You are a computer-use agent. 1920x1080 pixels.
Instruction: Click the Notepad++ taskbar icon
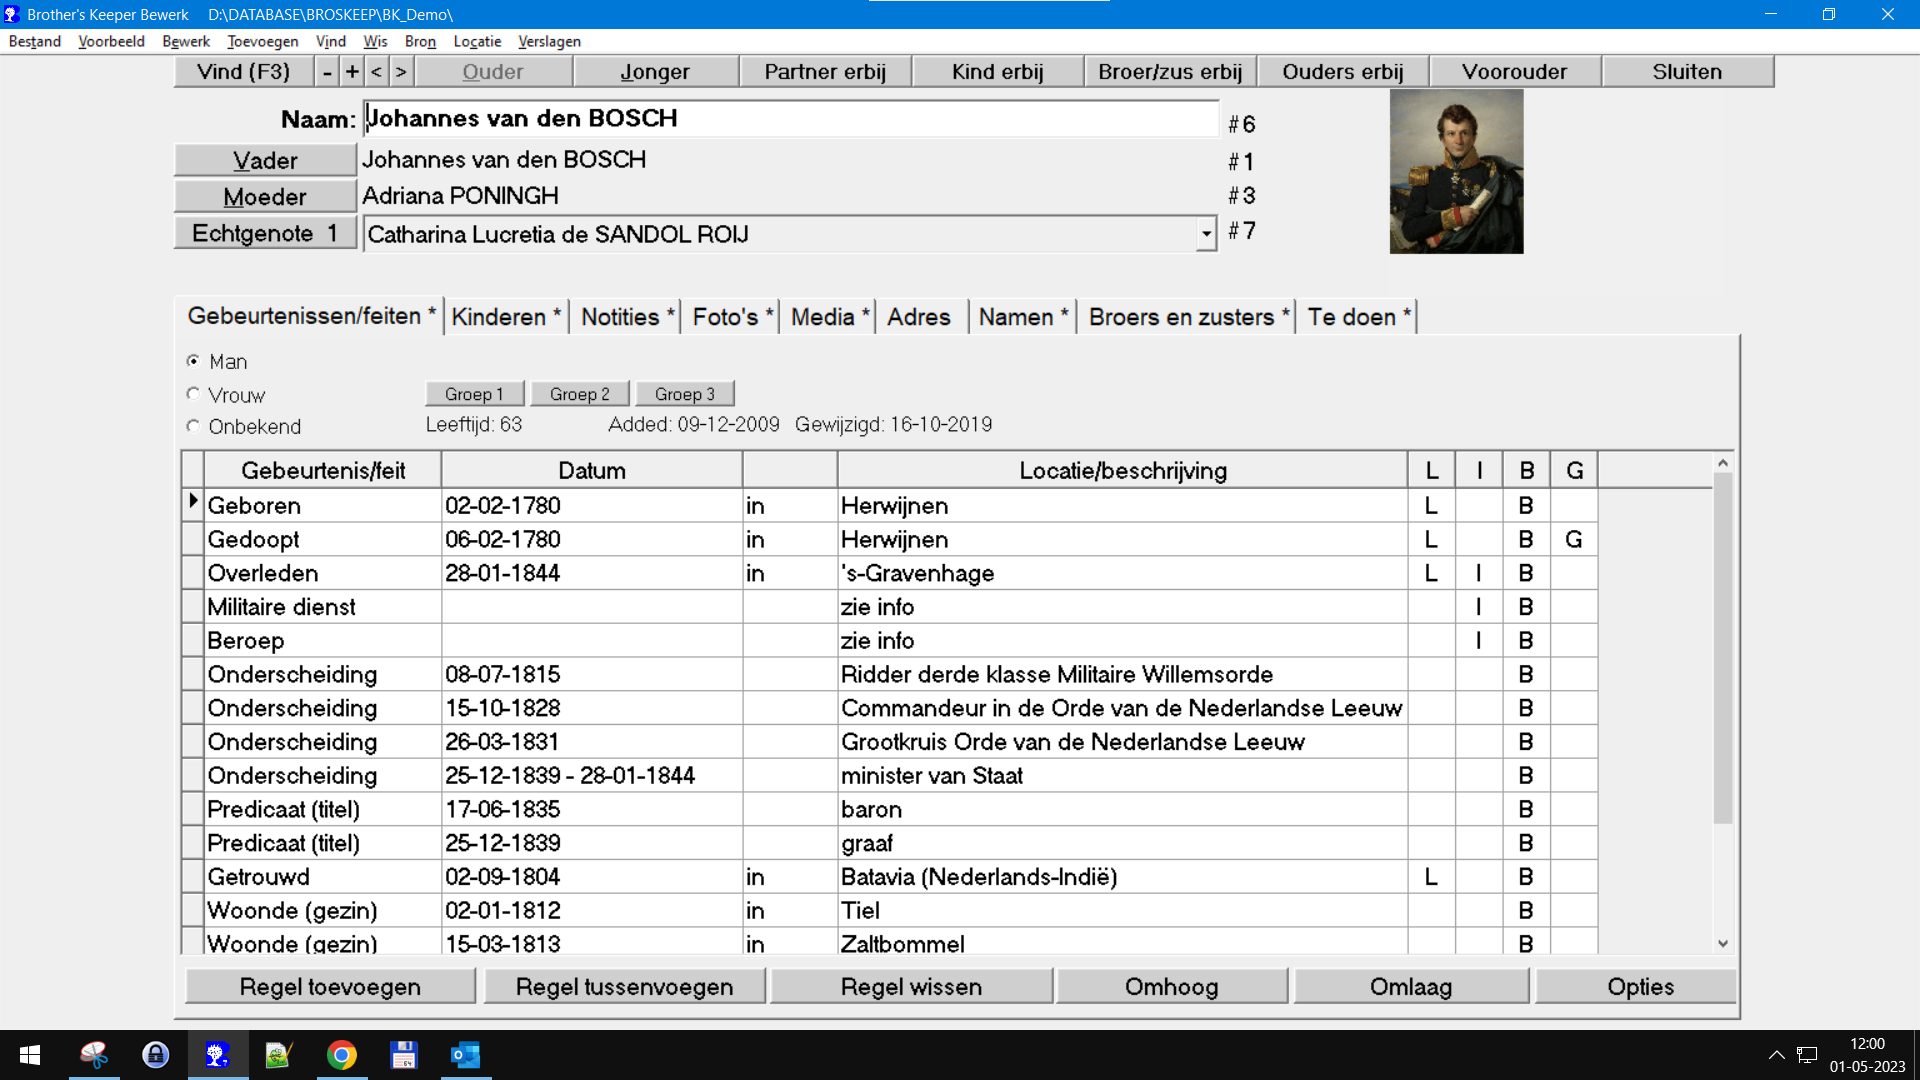[278, 1055]
